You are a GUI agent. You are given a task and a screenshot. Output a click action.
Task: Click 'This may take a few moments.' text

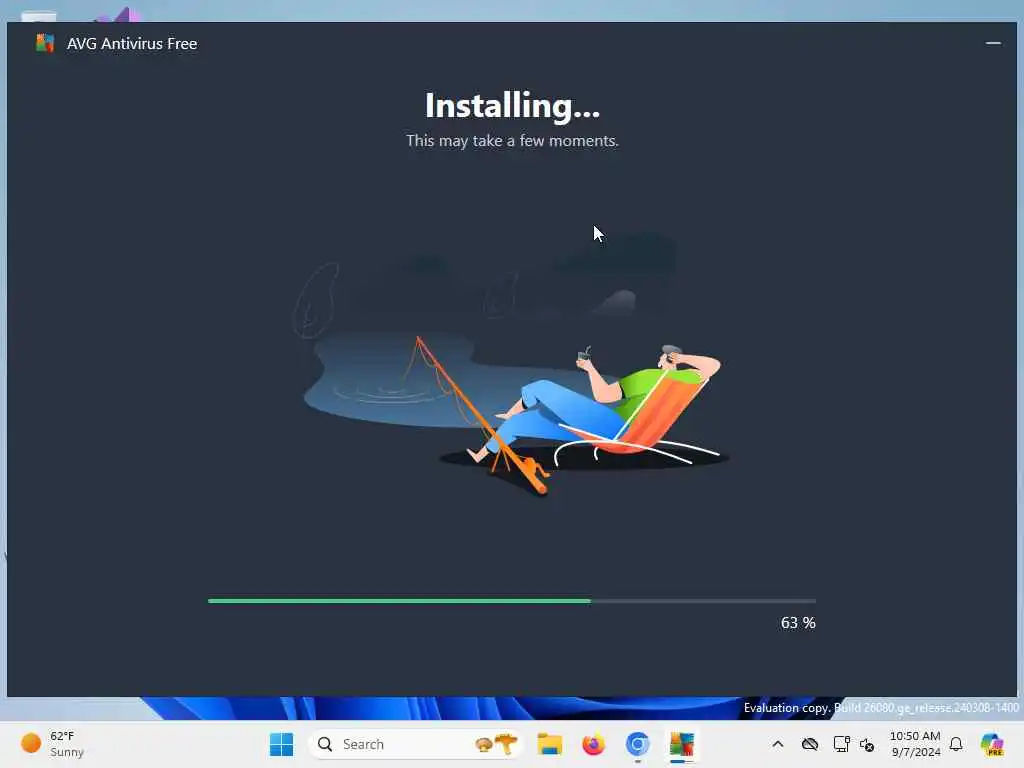click(x=512, y=141)
